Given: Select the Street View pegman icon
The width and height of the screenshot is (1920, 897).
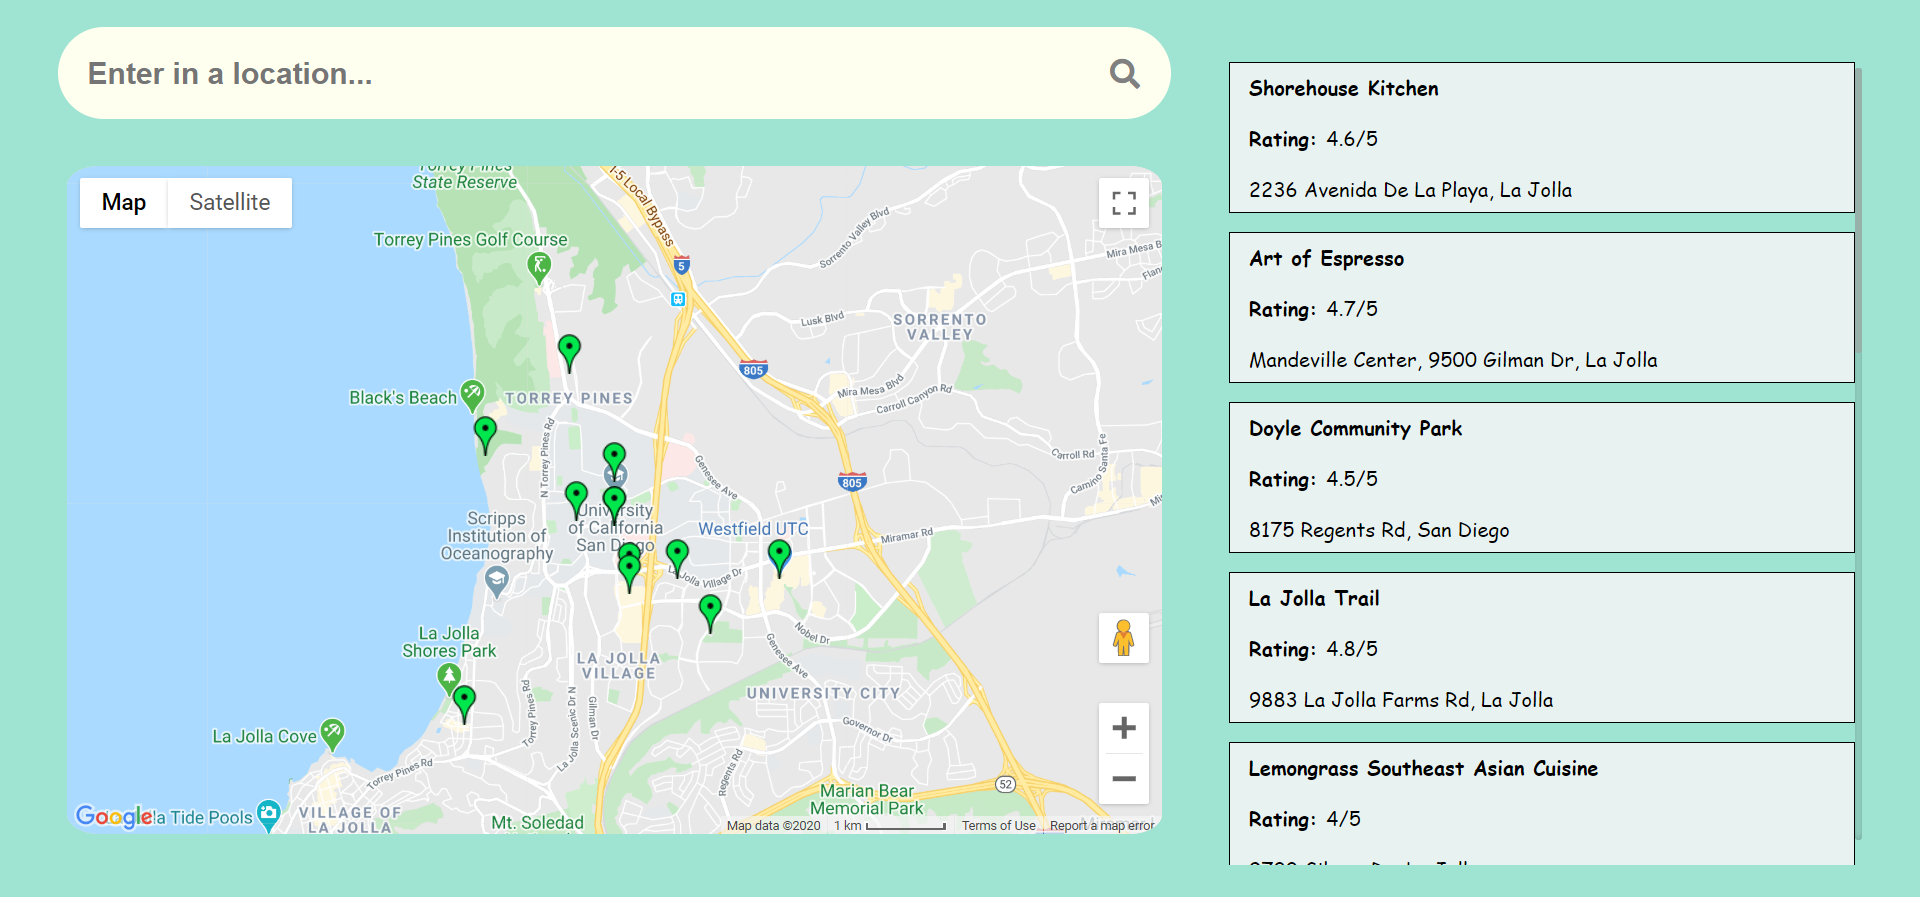Looking at the screenshot, I should pos(1124,638).
